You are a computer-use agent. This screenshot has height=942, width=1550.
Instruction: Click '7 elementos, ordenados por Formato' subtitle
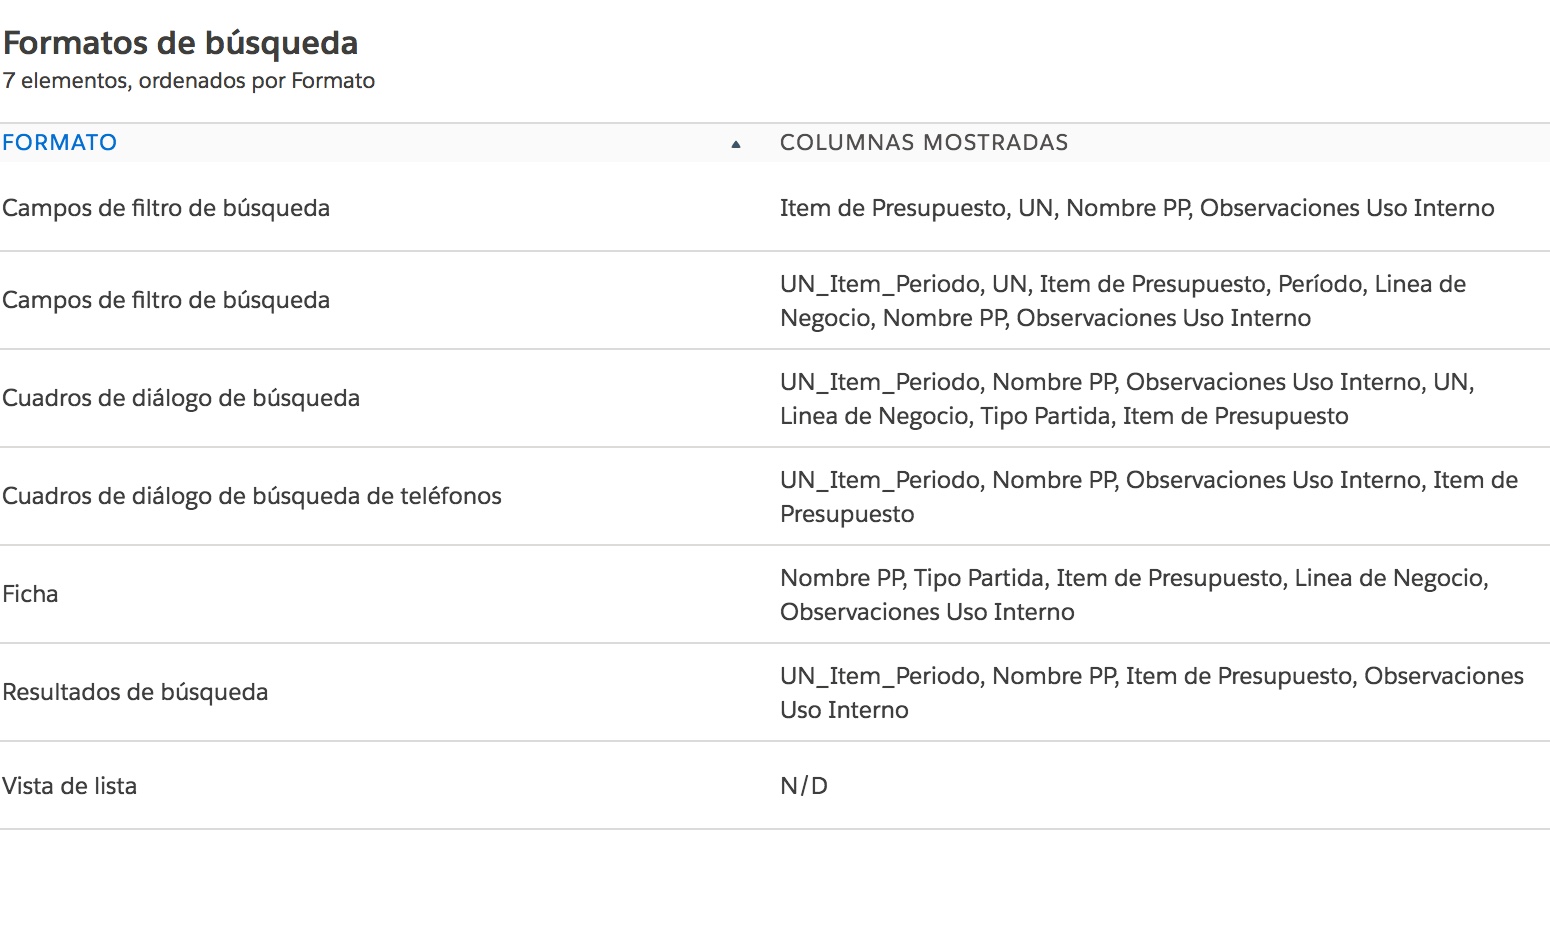point(189,81)
